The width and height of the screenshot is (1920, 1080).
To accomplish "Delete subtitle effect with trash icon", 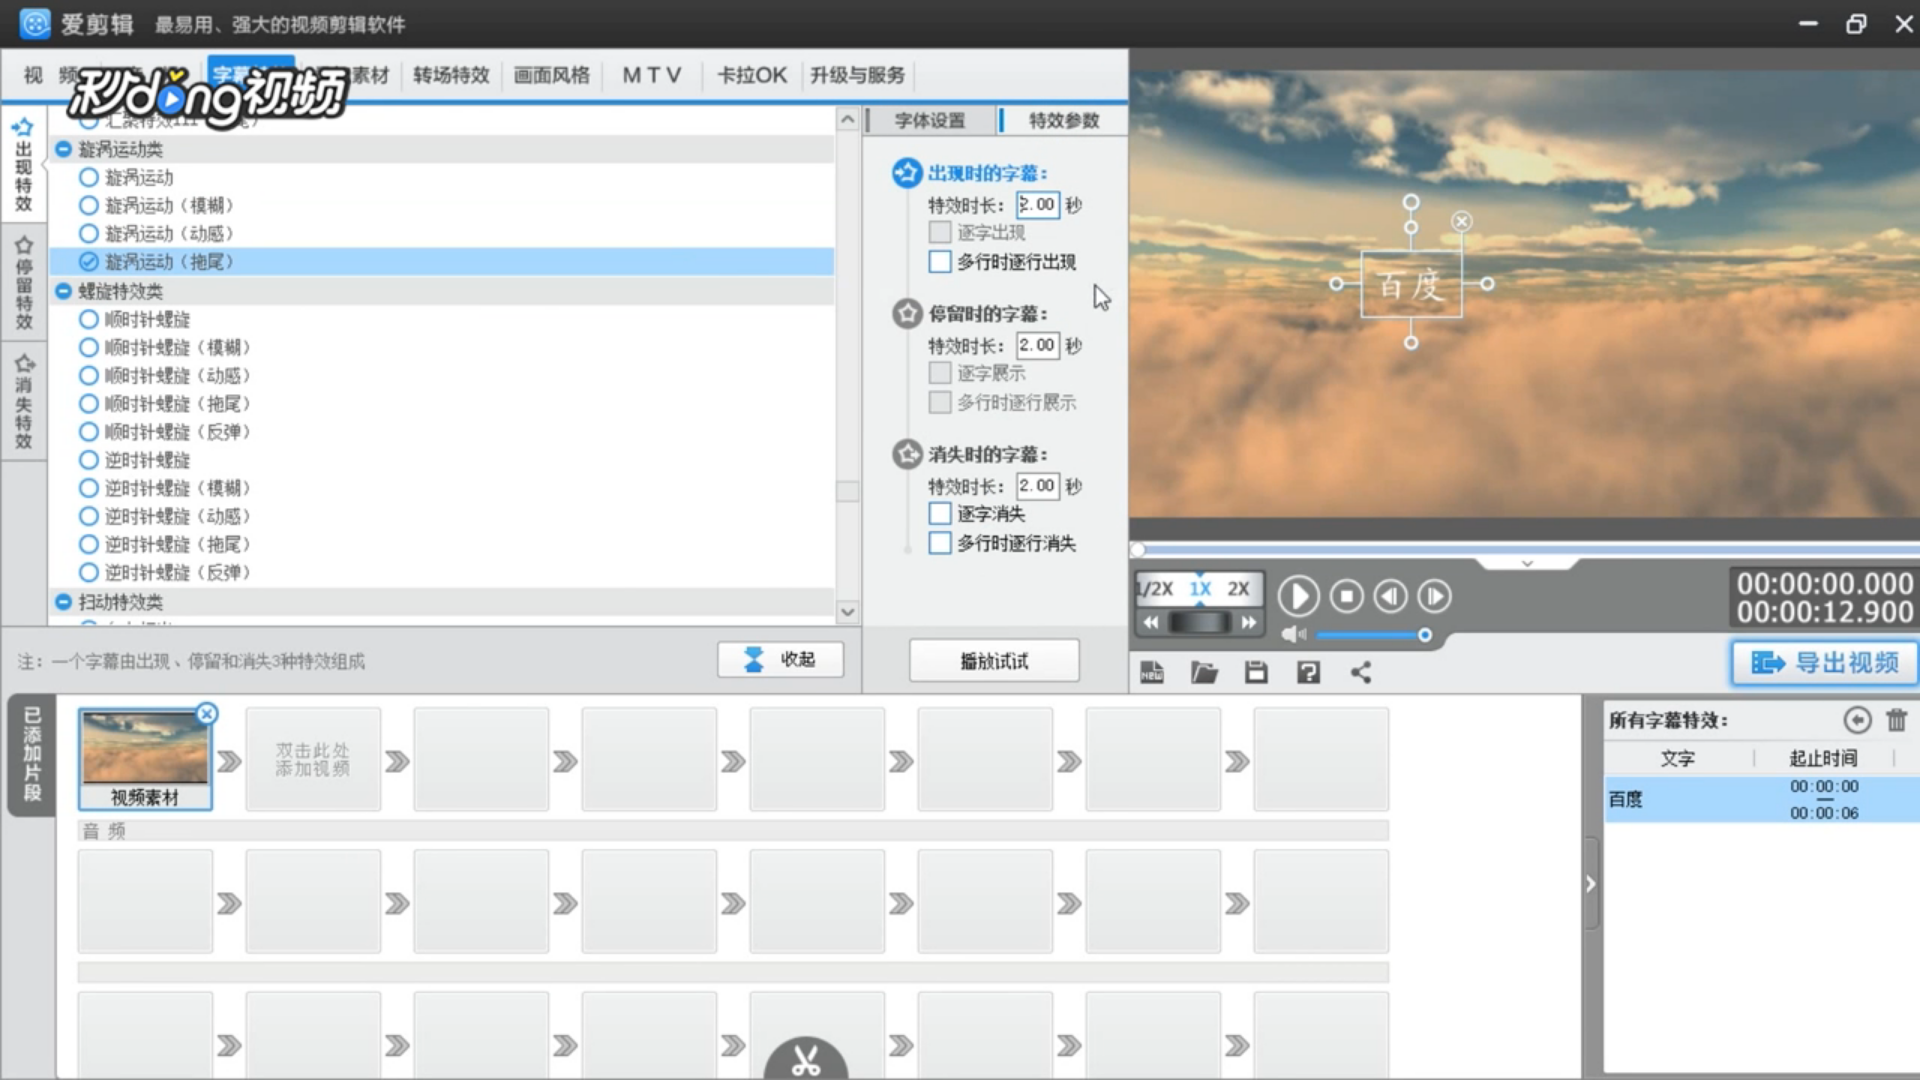I will pos(1897,720).
